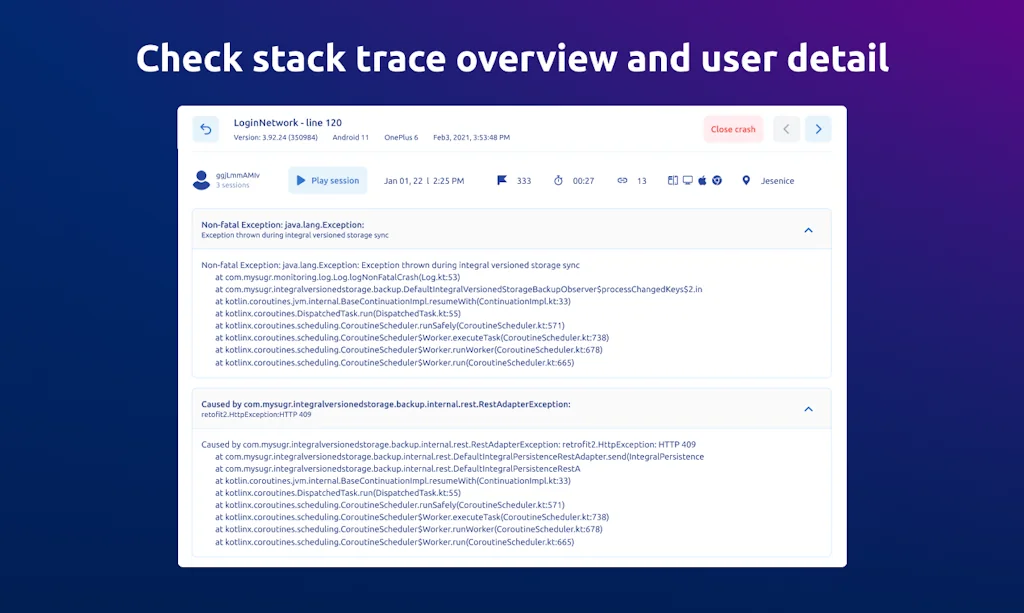
Task: Click the previous crash navigation arrow
Action: (786, 129)
